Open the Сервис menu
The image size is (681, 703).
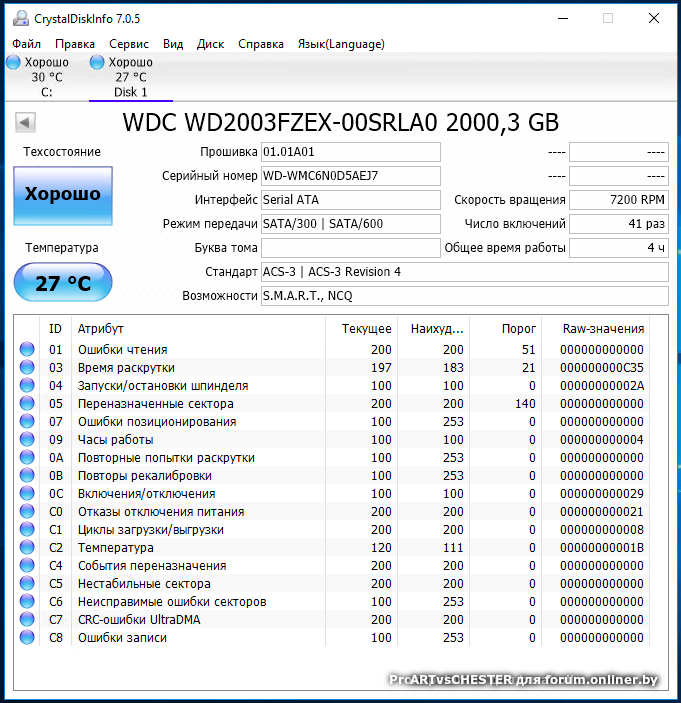coord(129,44)
